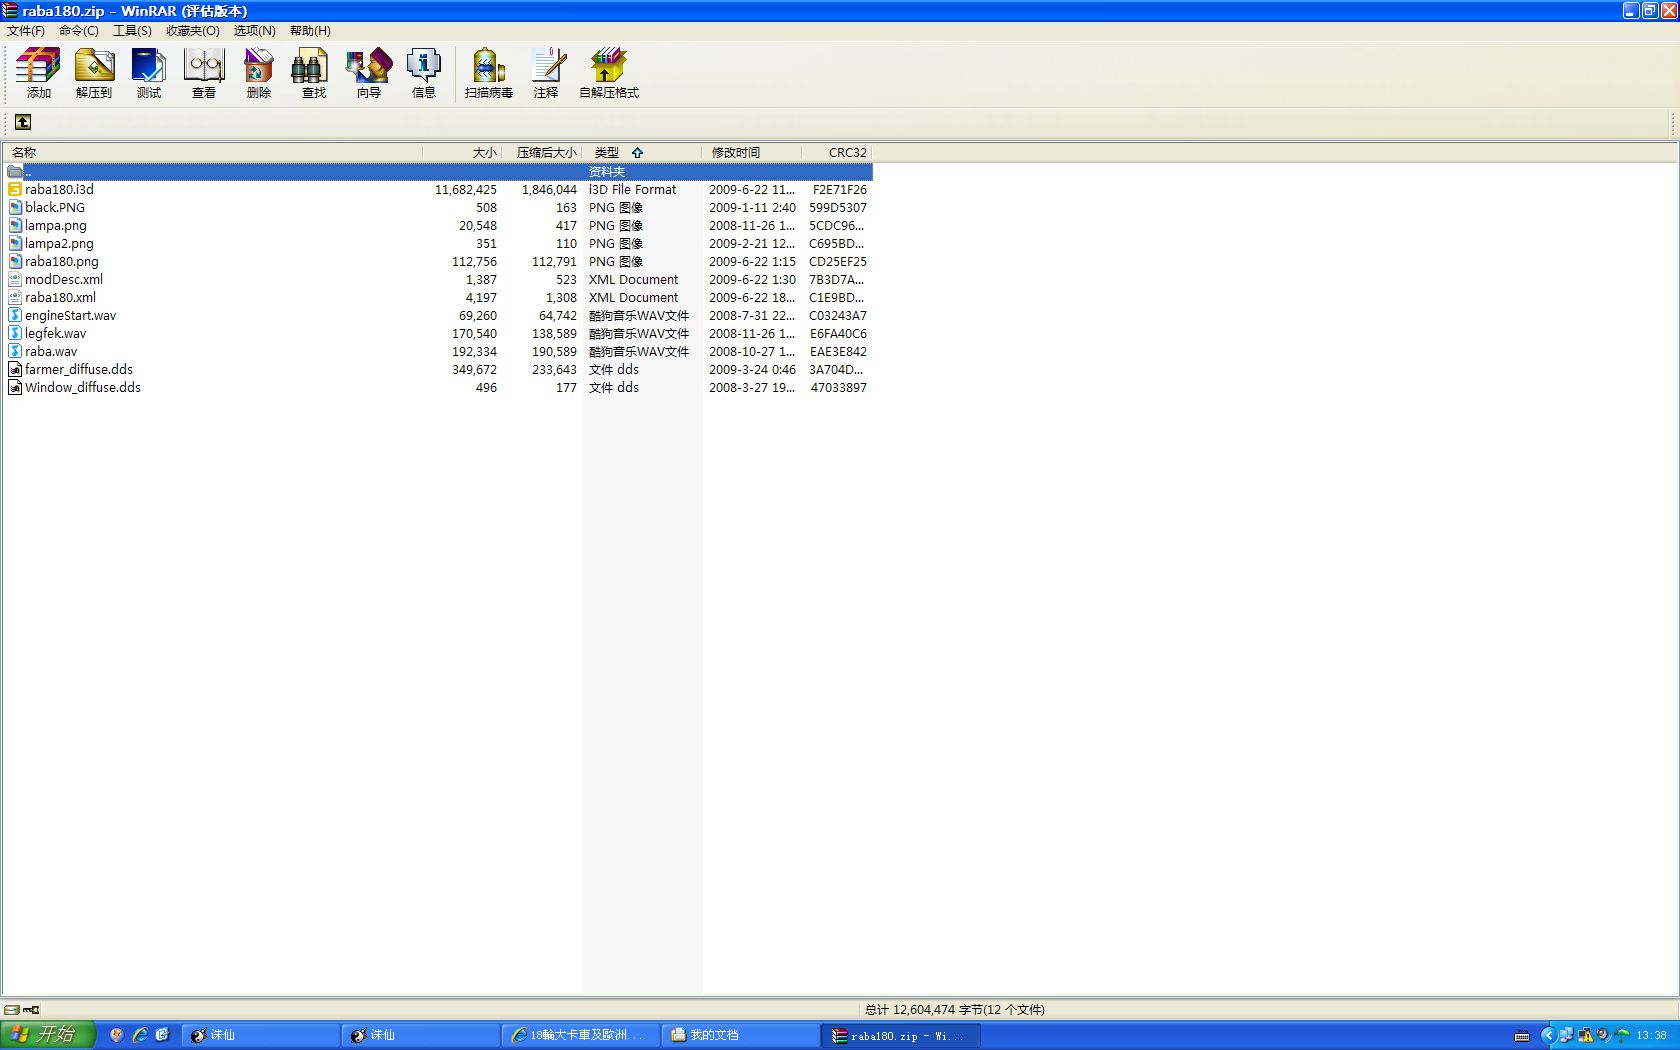Select the modDesc.xml file icon
1680x1050 pixels.
pos(15,280)
